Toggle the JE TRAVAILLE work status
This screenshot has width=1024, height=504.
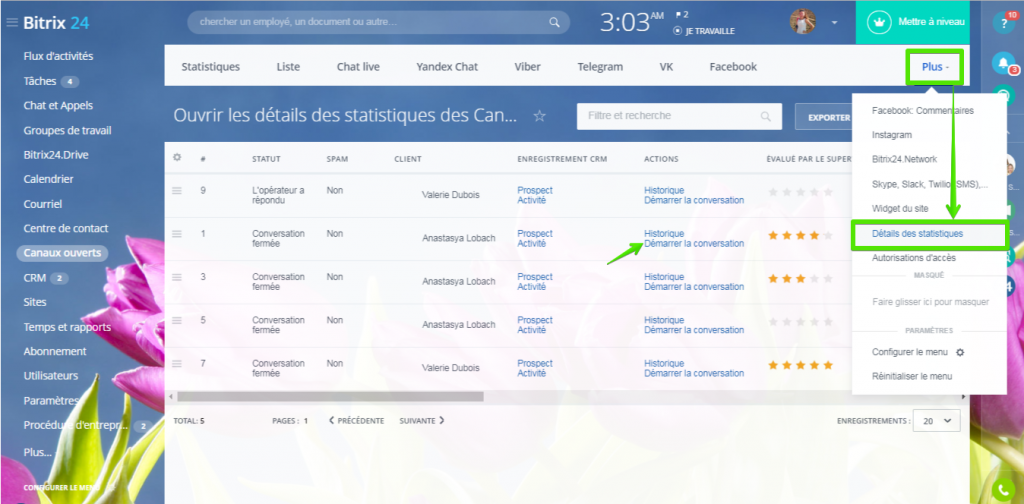703,31
